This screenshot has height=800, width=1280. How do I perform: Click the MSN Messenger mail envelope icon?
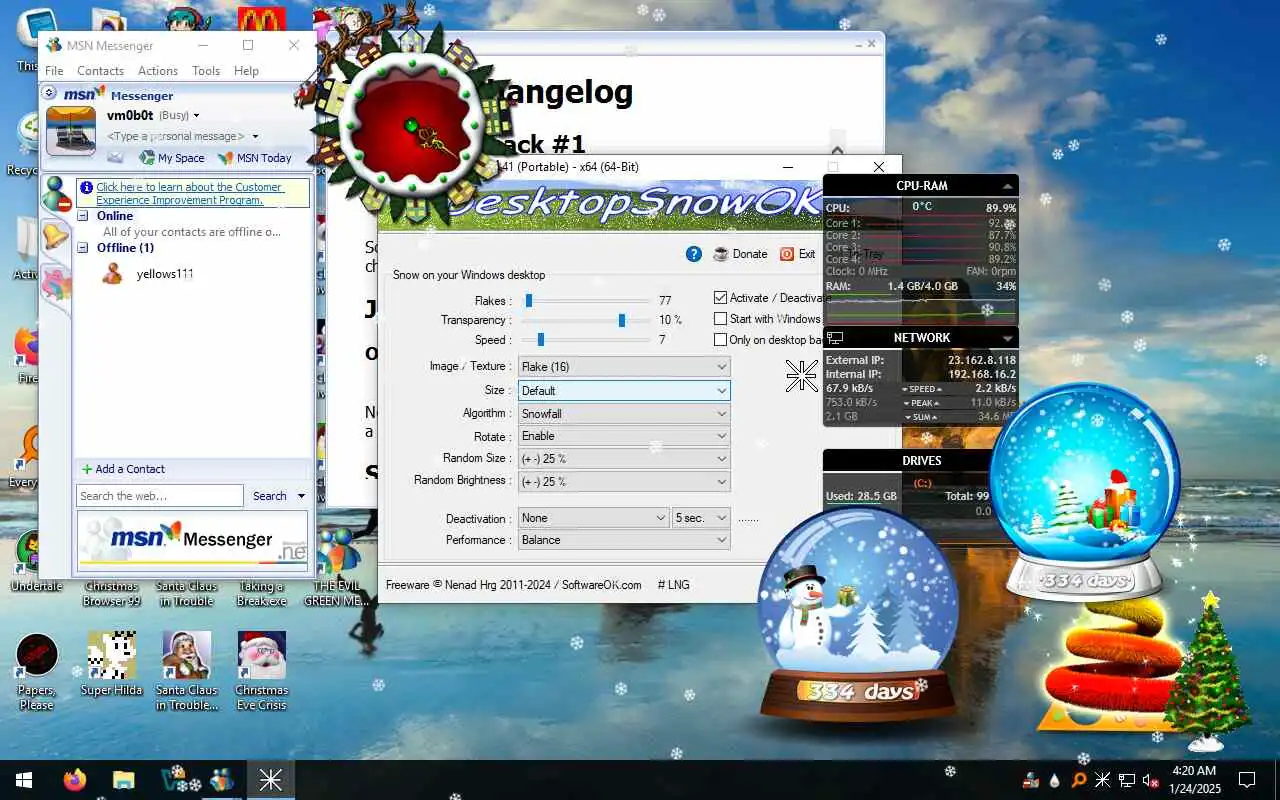point(116,157)
